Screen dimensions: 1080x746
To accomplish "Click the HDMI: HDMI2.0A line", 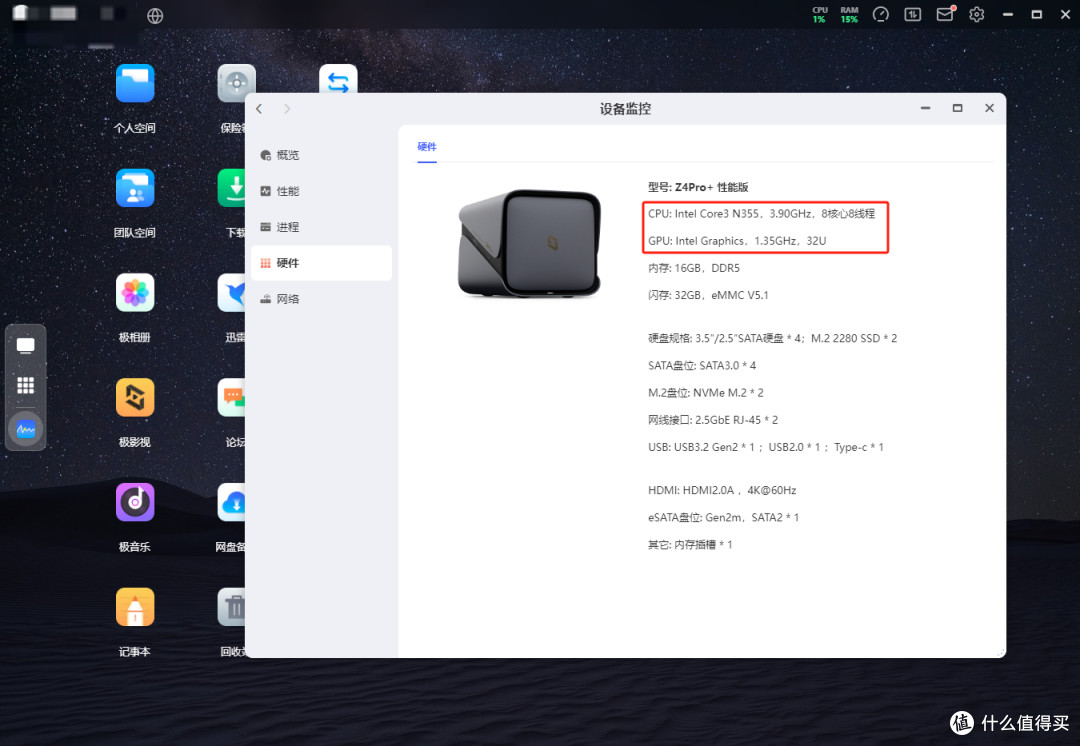I will coord(722,490).
